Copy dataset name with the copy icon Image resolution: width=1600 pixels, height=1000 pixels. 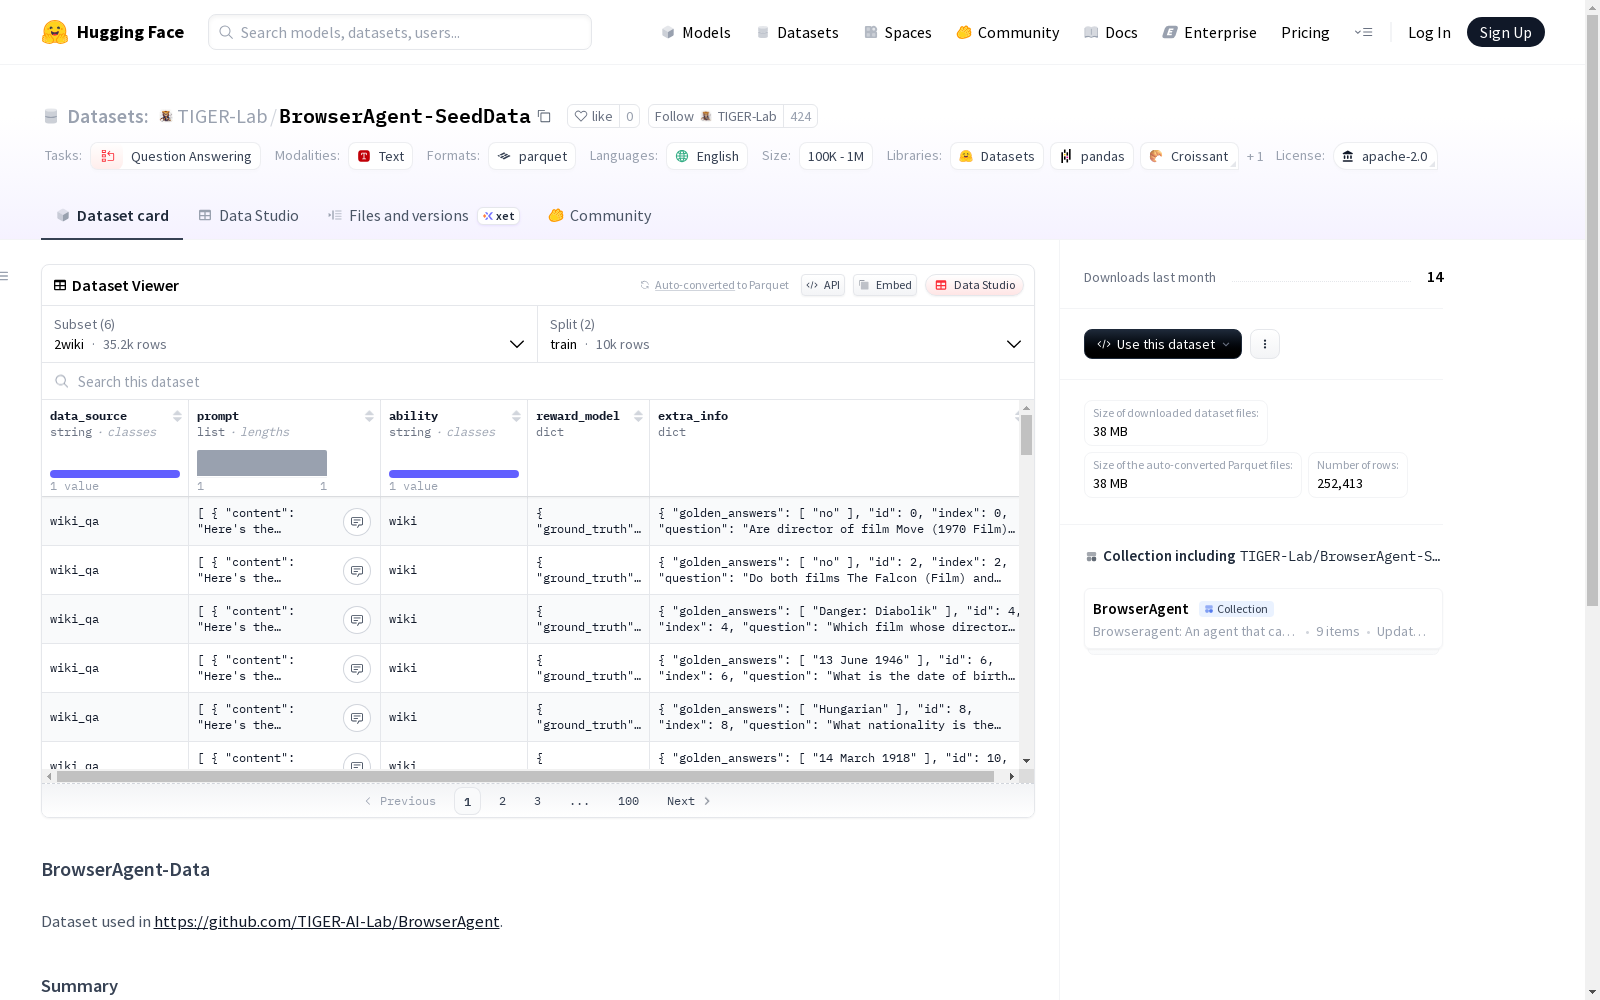pos(544,116)
